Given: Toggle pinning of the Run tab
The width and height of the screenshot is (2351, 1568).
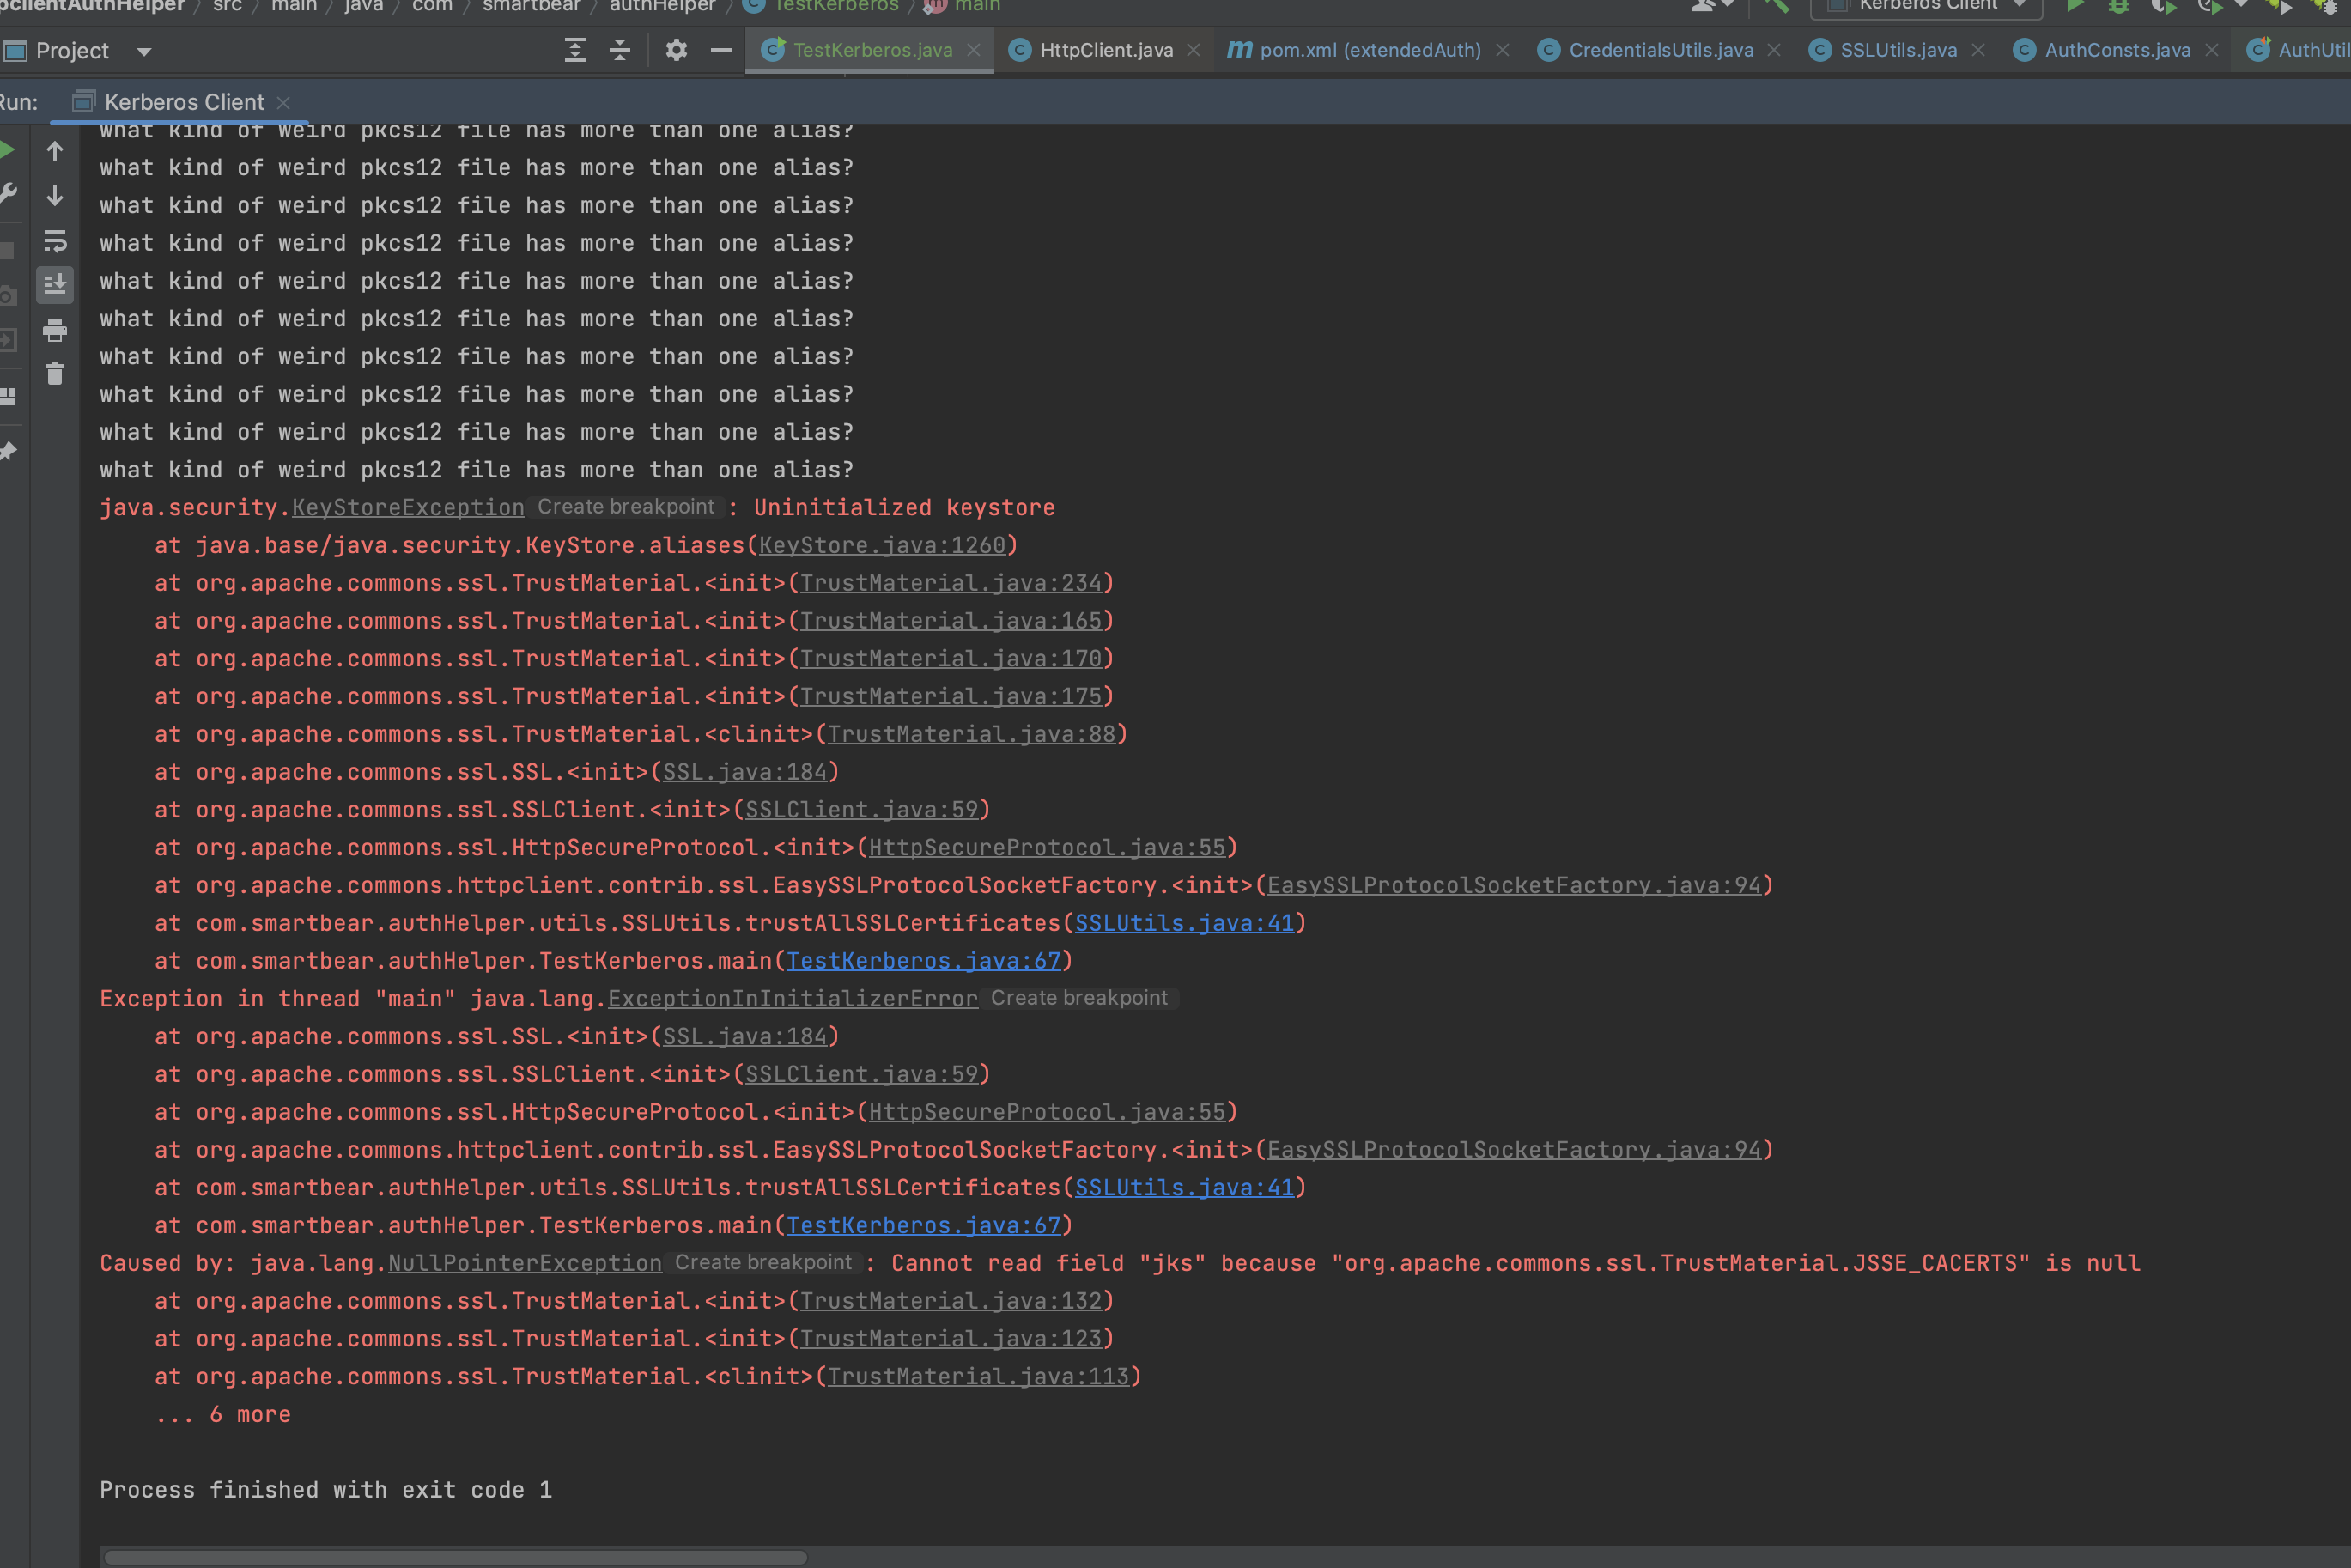Looking at the screenshot, I should tap(8, 452).
